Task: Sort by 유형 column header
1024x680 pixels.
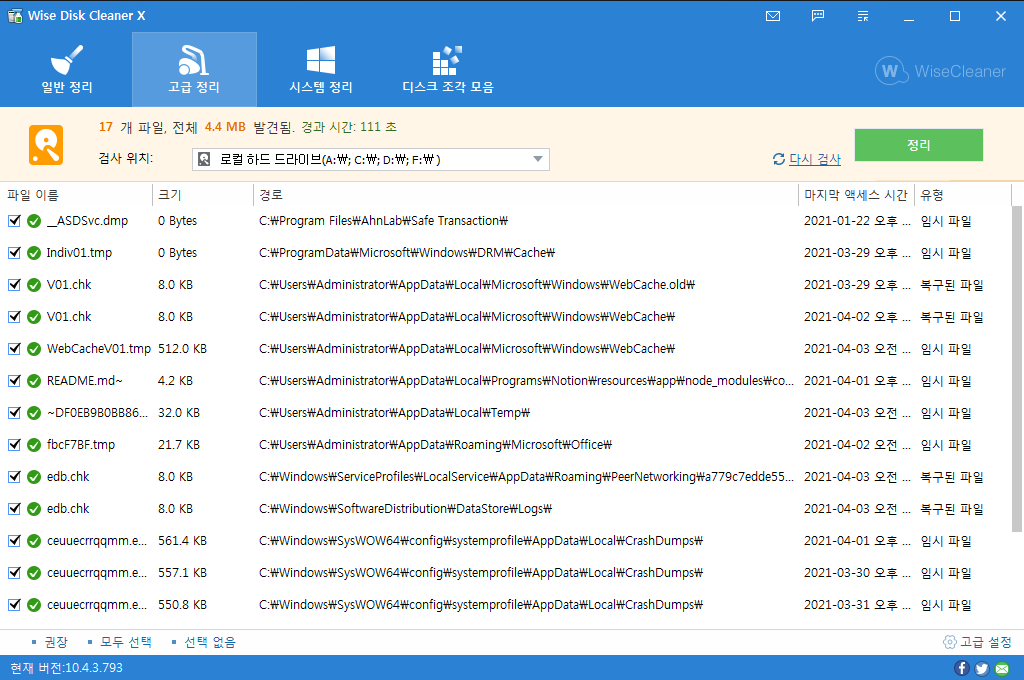Action: pyautogui.click(x=931, y=195)
